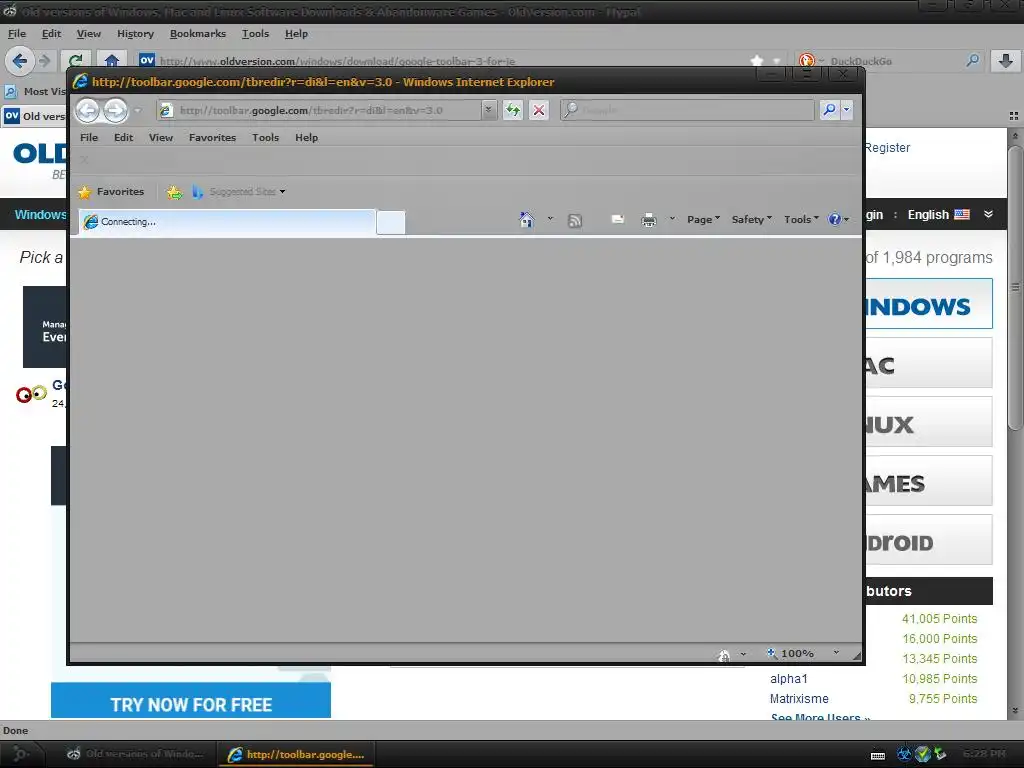Open Suggested Sites on IE favorites bar
The image size is (1024, 768).
point(239,191)
